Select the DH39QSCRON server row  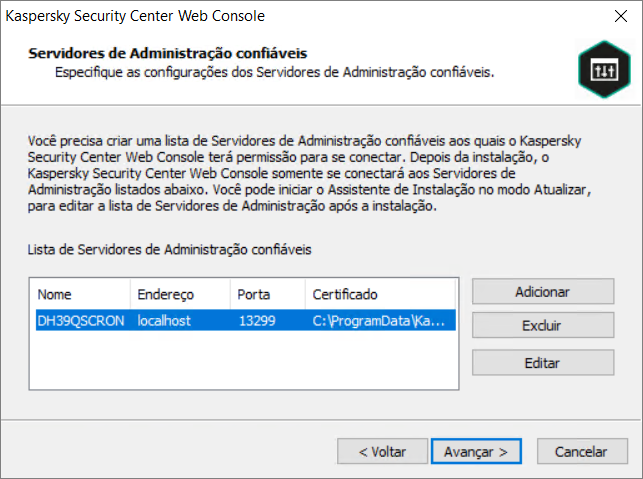[x=82, y=321]
